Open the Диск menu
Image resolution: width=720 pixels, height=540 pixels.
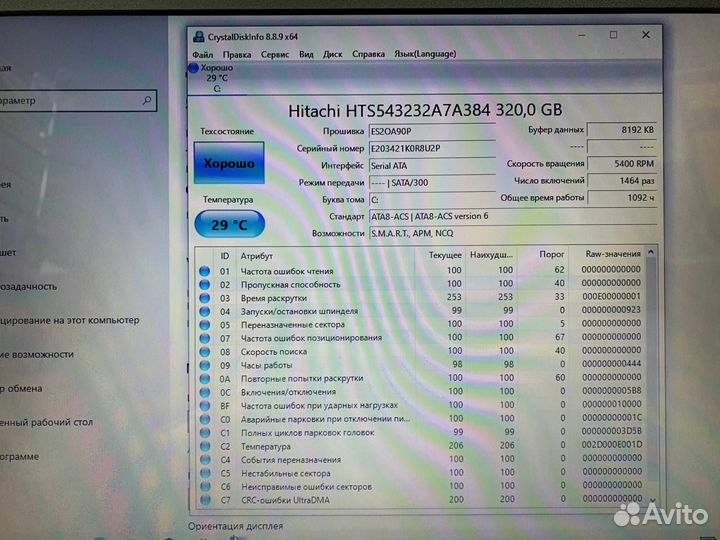[332, 54]
